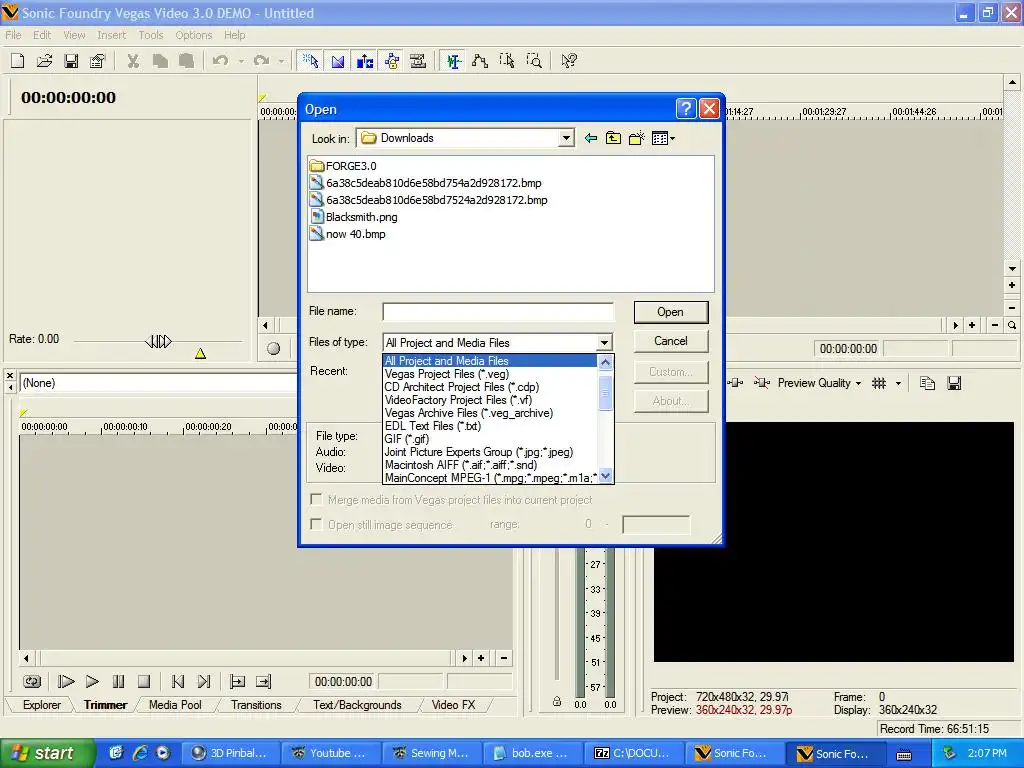1024x768 pixels.
Task: Switch to 3D Pinball taskbar window
Action: pyautogui.click(x=230, y=753)
